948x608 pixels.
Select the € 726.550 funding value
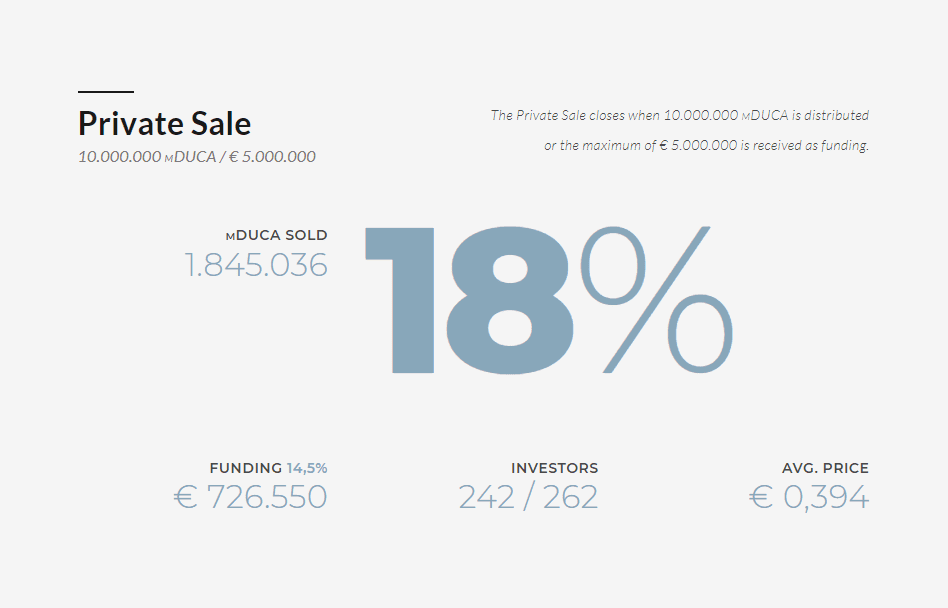[250, 497]
